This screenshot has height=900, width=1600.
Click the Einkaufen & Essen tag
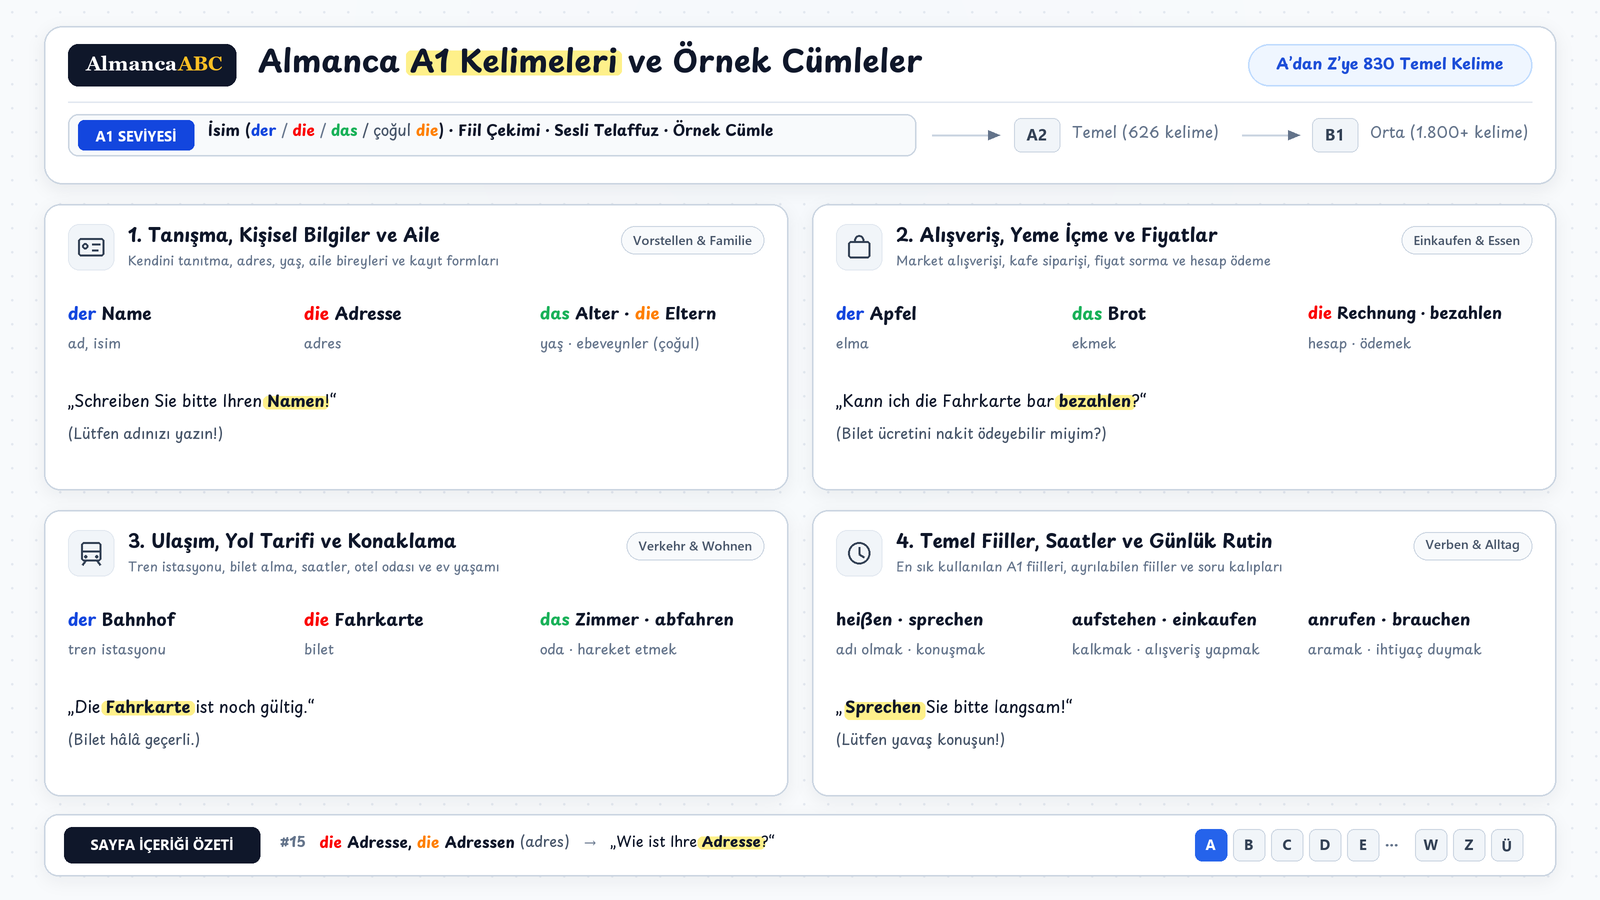(x=1466, y=241)
